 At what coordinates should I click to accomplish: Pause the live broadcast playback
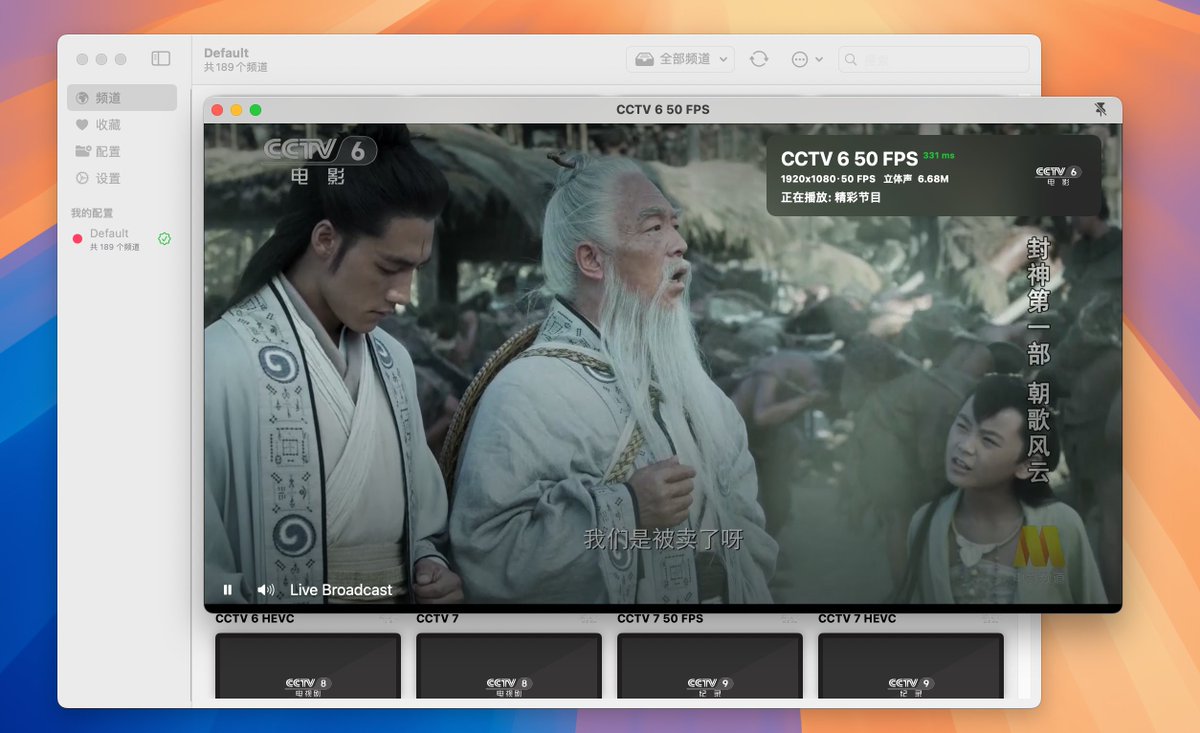228,590
